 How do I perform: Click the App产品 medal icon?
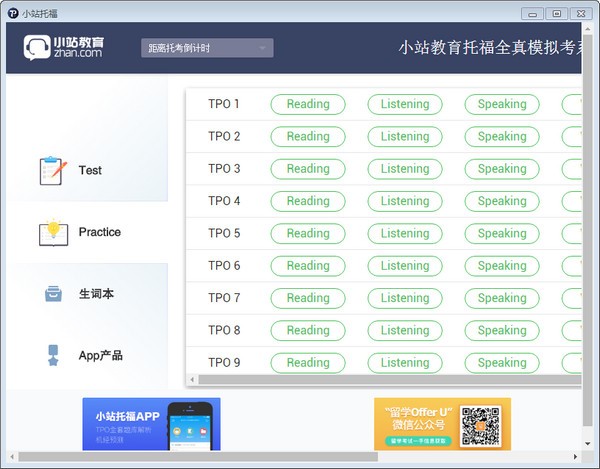(53, 355)
